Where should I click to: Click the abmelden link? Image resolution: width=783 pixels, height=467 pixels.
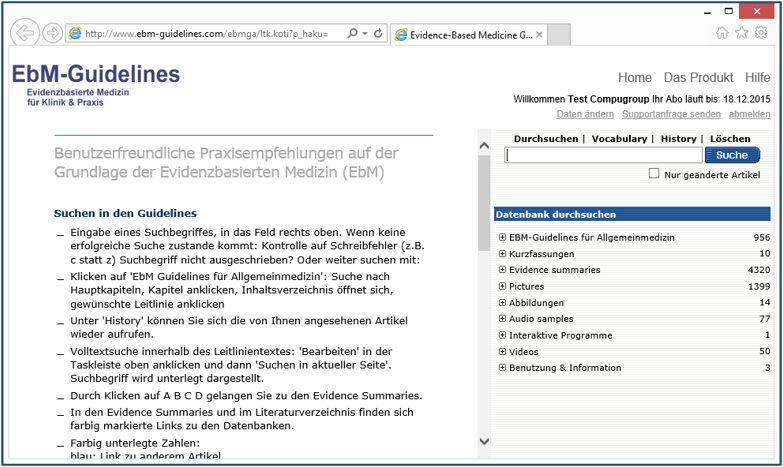coord(749,114)
